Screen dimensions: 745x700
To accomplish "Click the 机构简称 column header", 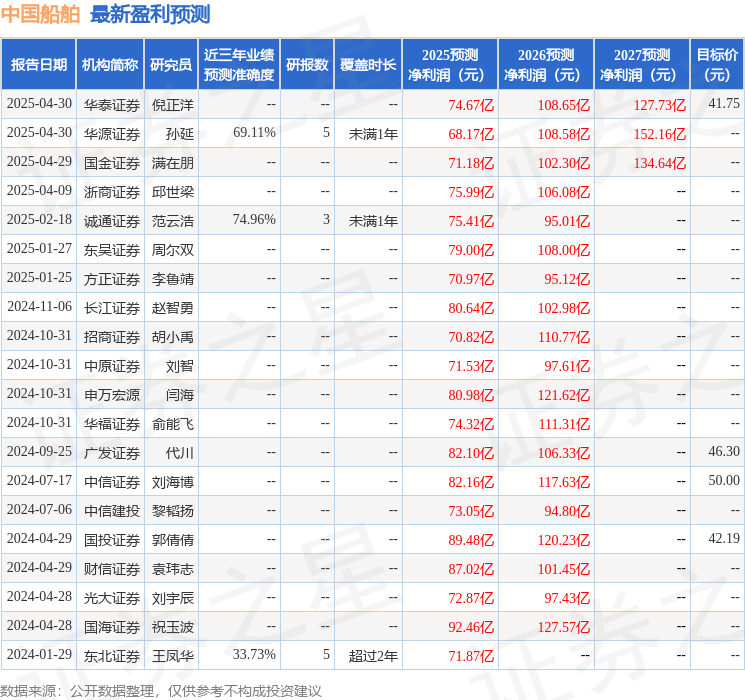I will click(110, 64).
